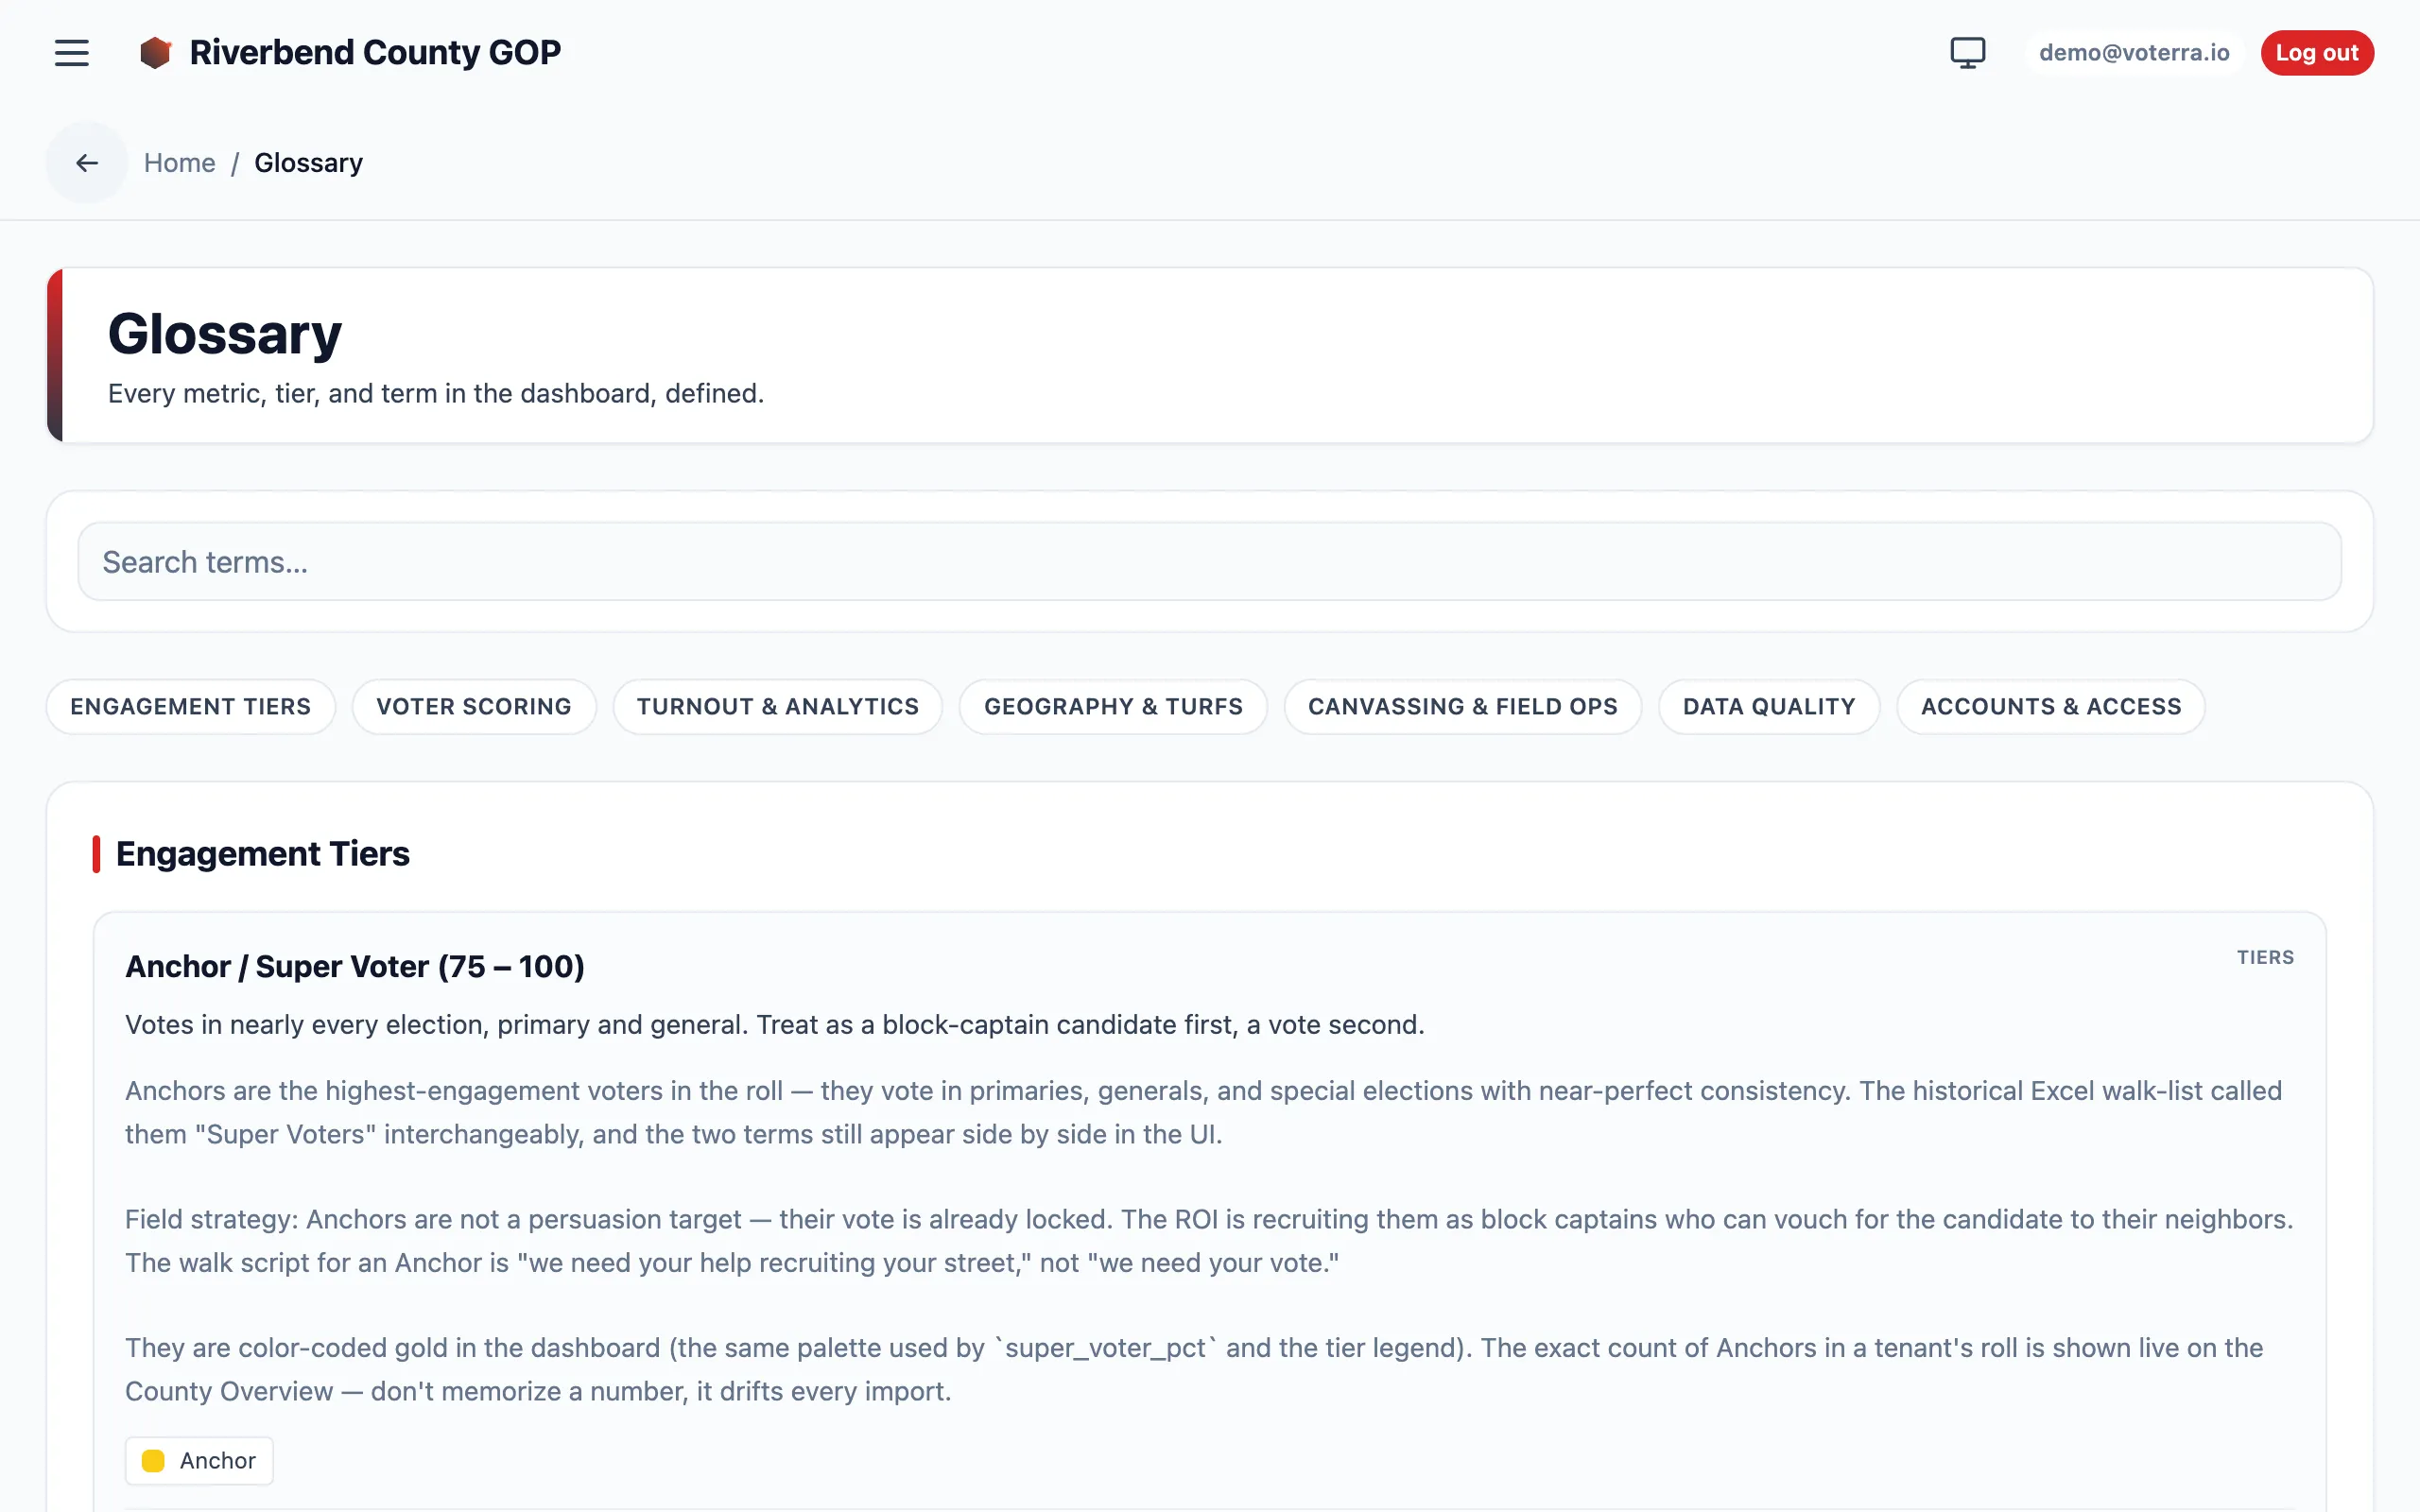
Task: Select the Geography & Turfs chip
Action: (1113, 707)
